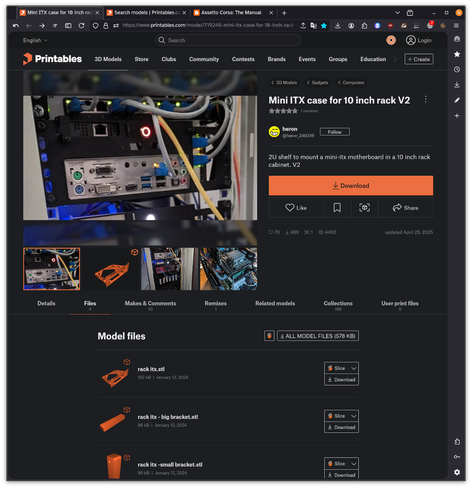The image size is (472, 488).
Task: Switch to the Details tab
Action: [x=46, y=303]
